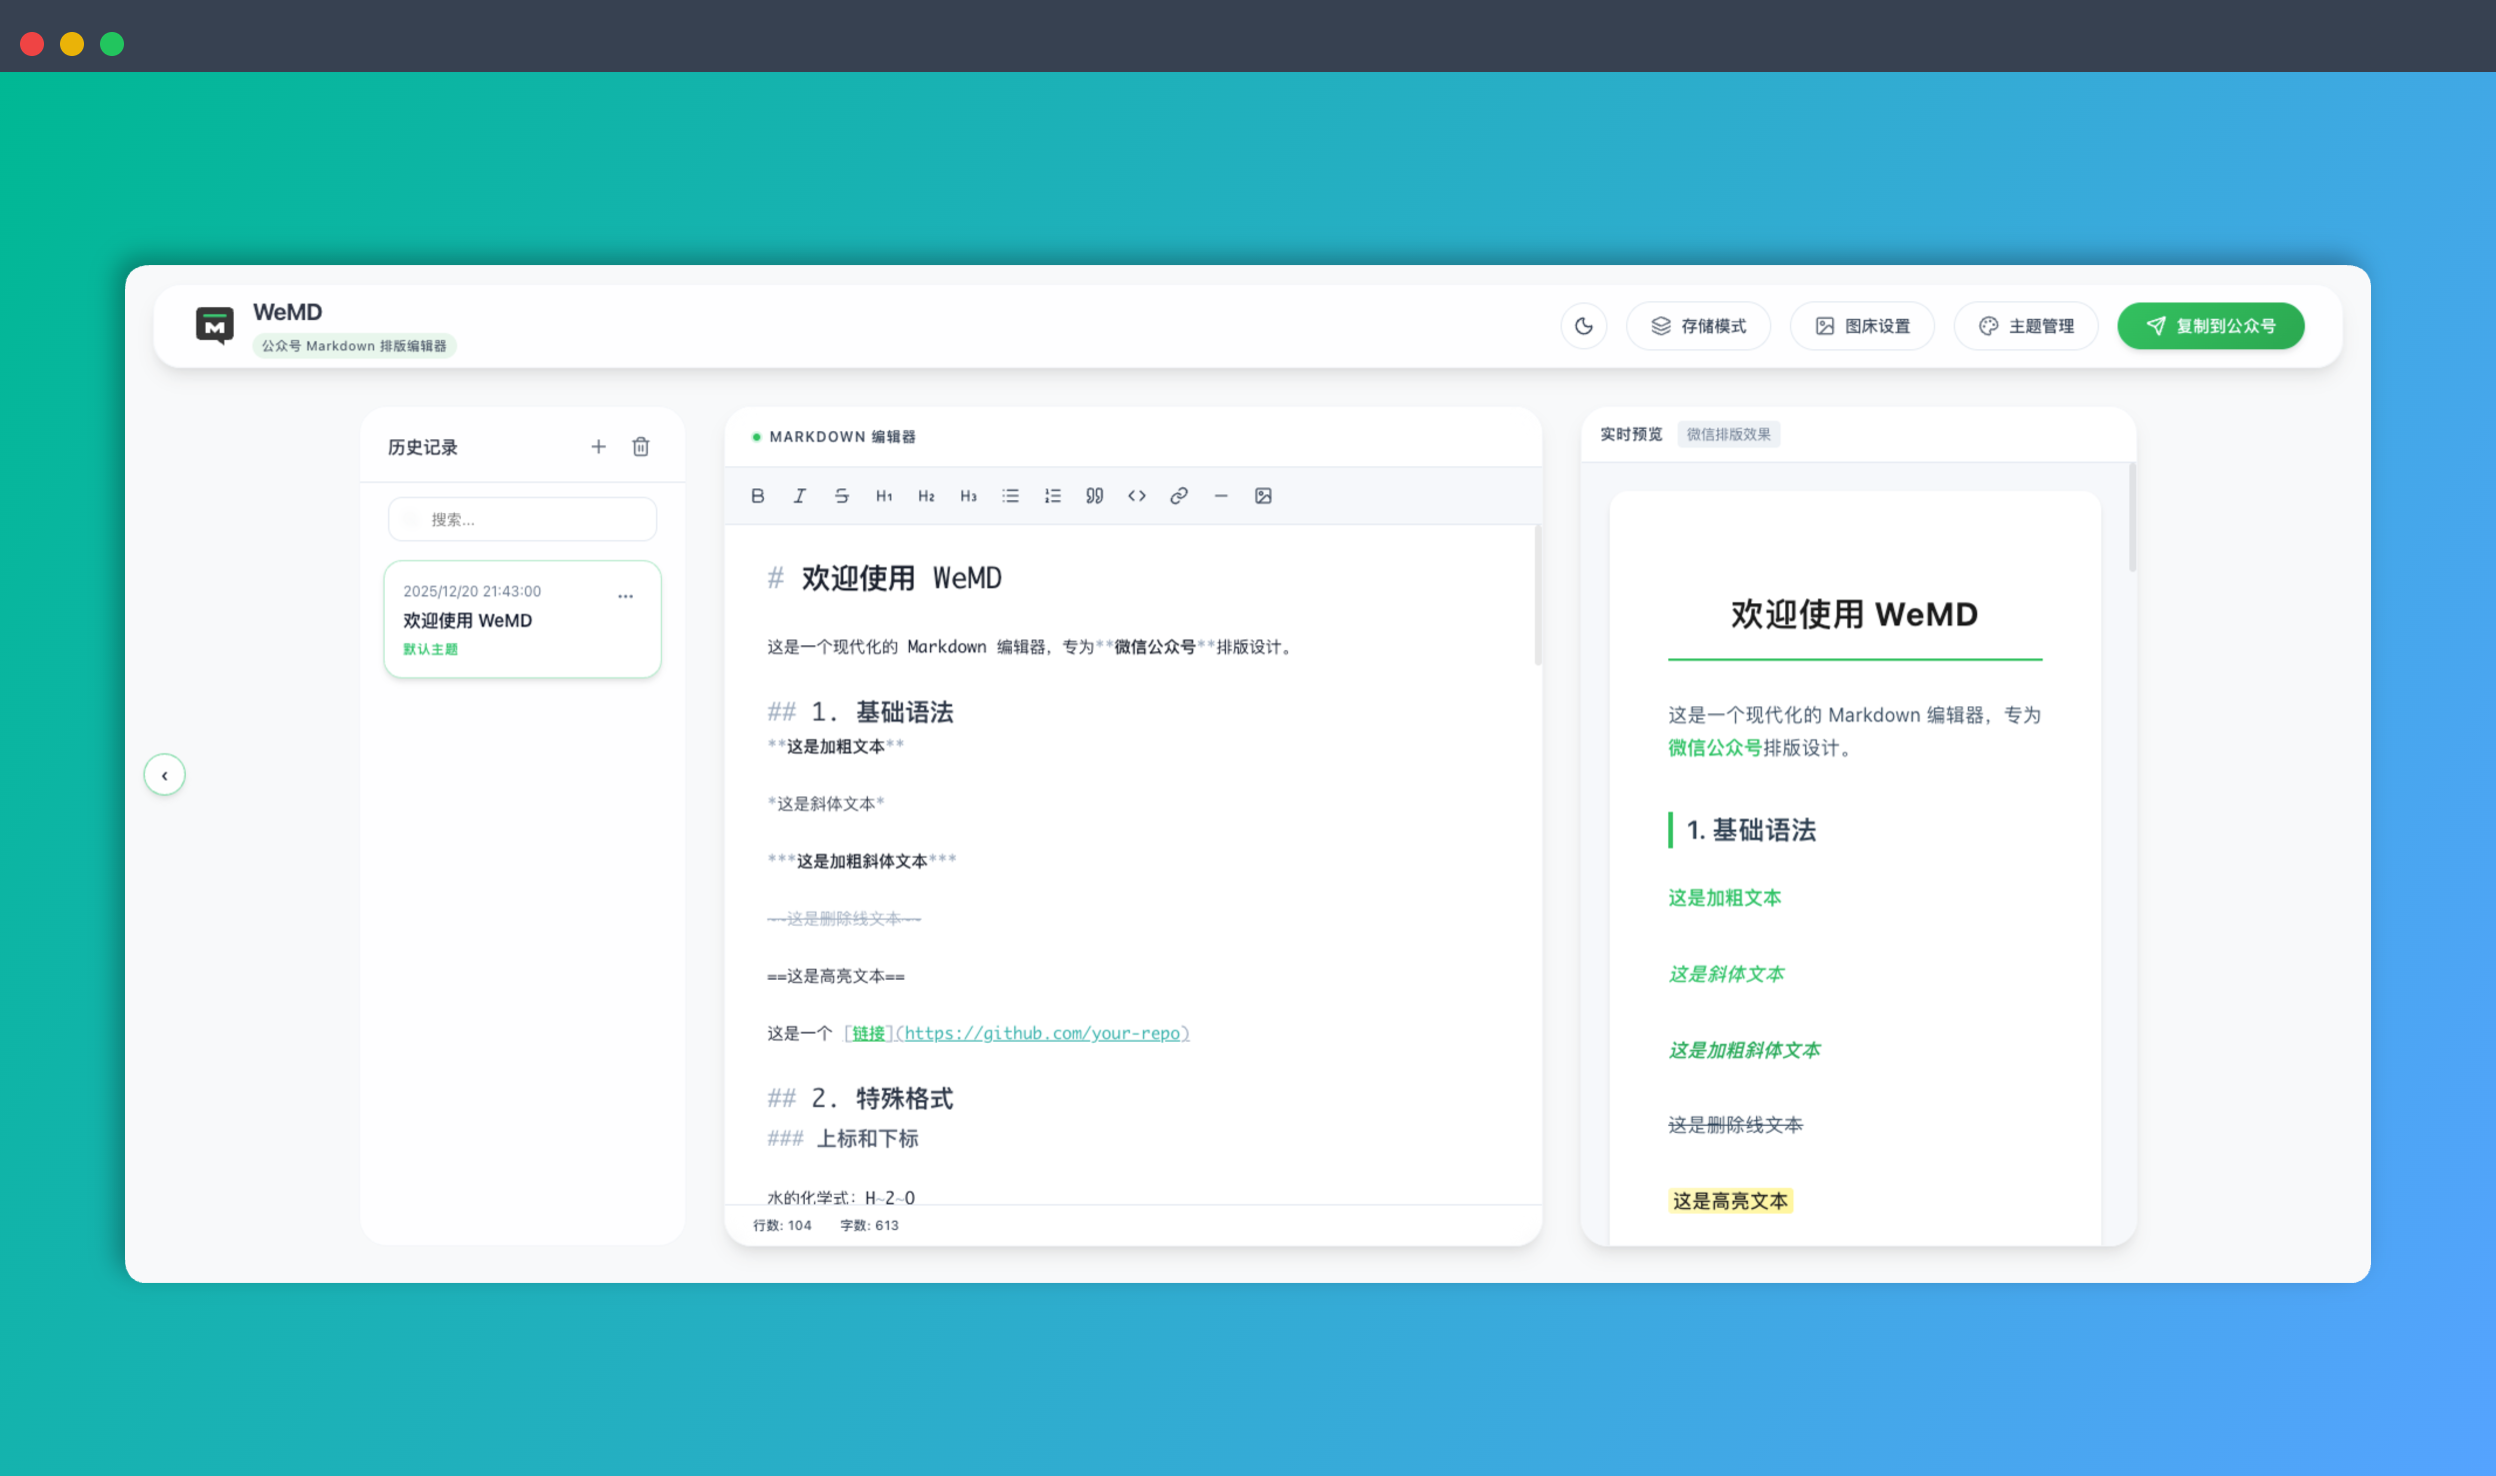Apply italic formatting with the I icon
Viewport: 2496px width, 1476px height.
pos(799,495)
